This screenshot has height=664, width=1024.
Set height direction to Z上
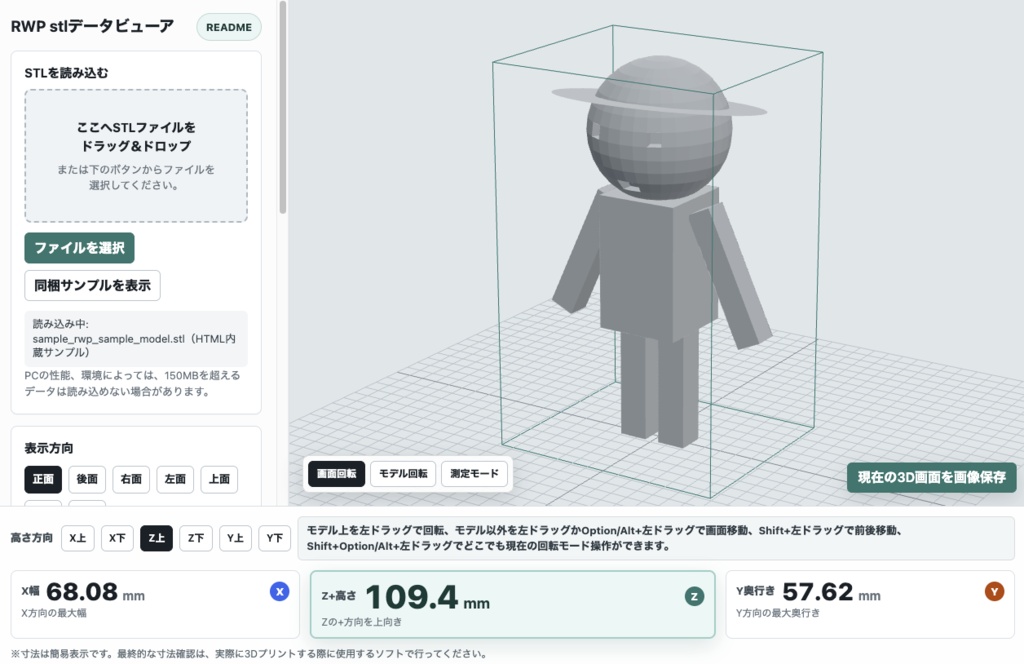(156, 538)
